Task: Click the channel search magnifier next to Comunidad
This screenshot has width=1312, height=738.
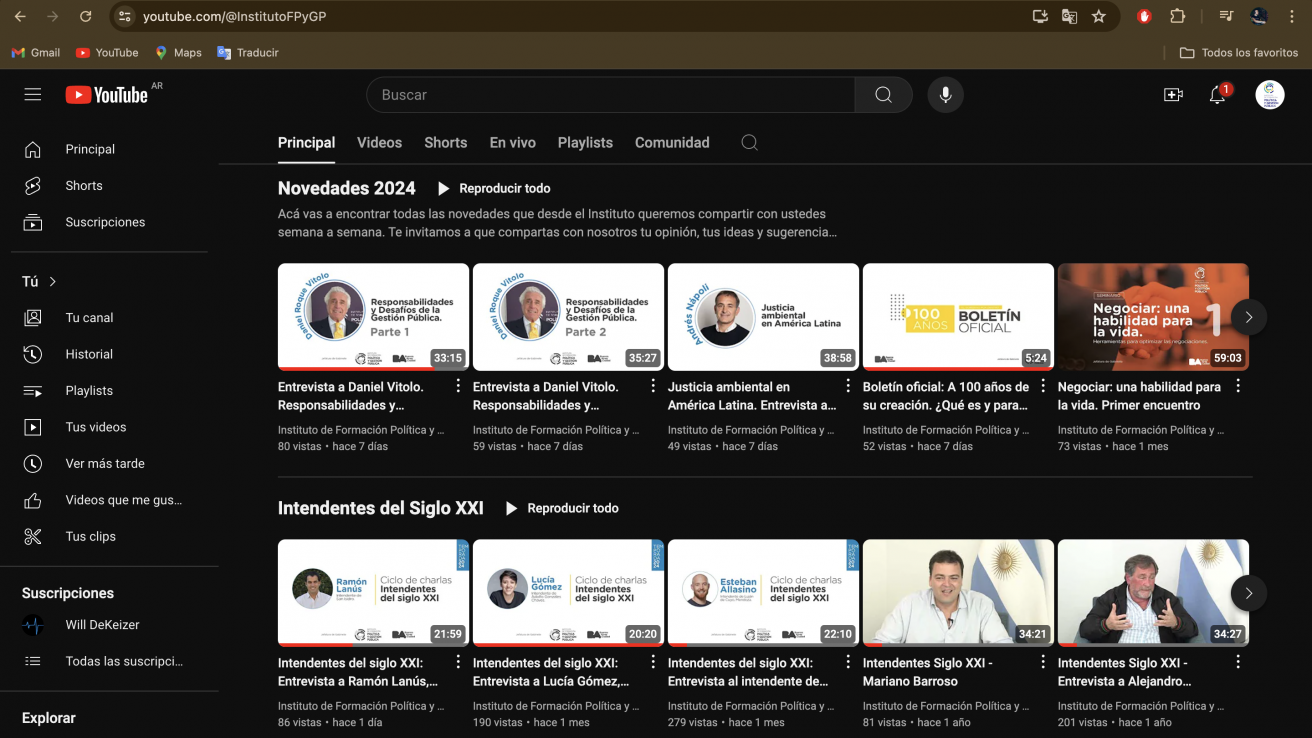Action: 749,143
